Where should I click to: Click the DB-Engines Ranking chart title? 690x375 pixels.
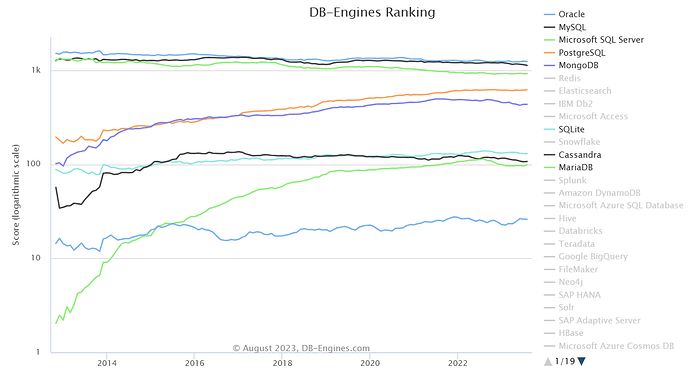tap(372, 12)
